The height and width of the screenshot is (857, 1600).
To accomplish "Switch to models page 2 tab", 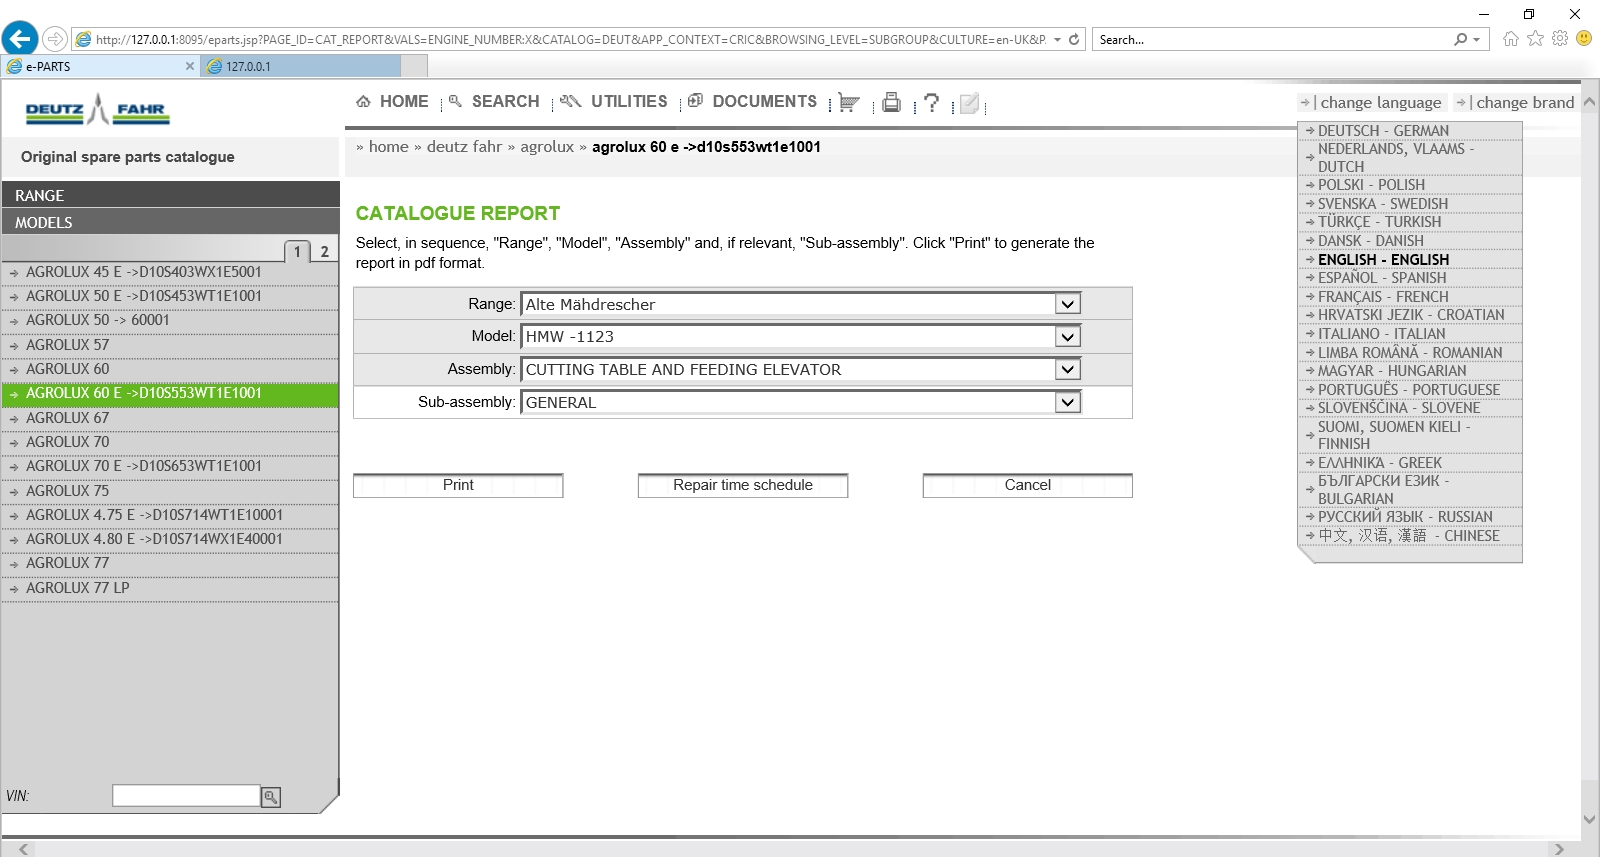I will (324, 251).
